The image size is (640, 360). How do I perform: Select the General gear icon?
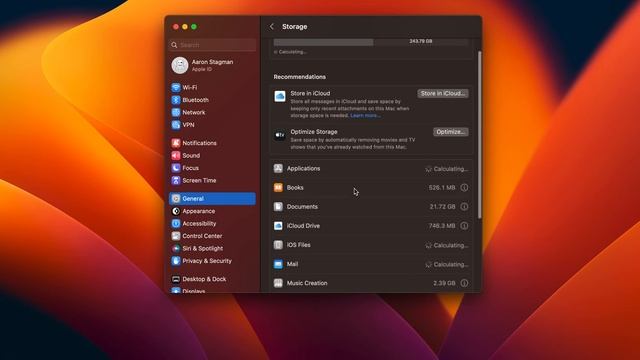(176, 199)
